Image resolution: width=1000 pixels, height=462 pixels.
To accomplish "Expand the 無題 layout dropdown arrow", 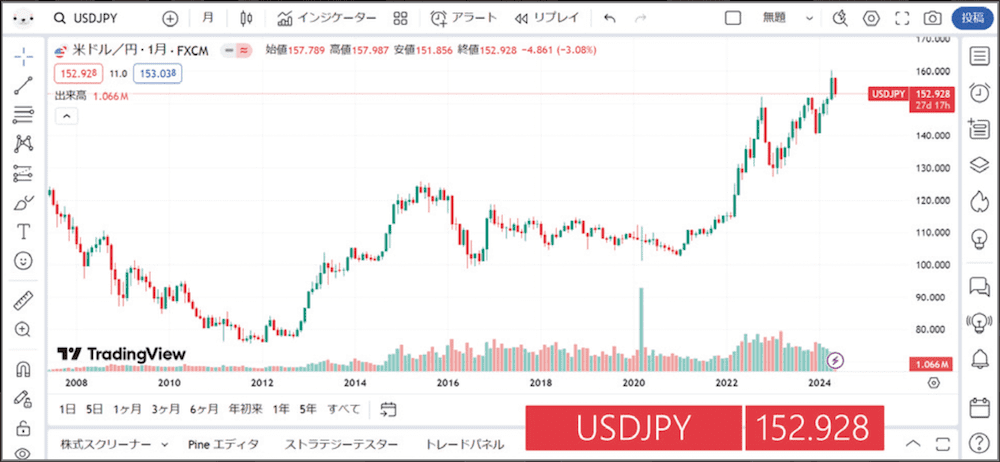I will tap(810, 19).
